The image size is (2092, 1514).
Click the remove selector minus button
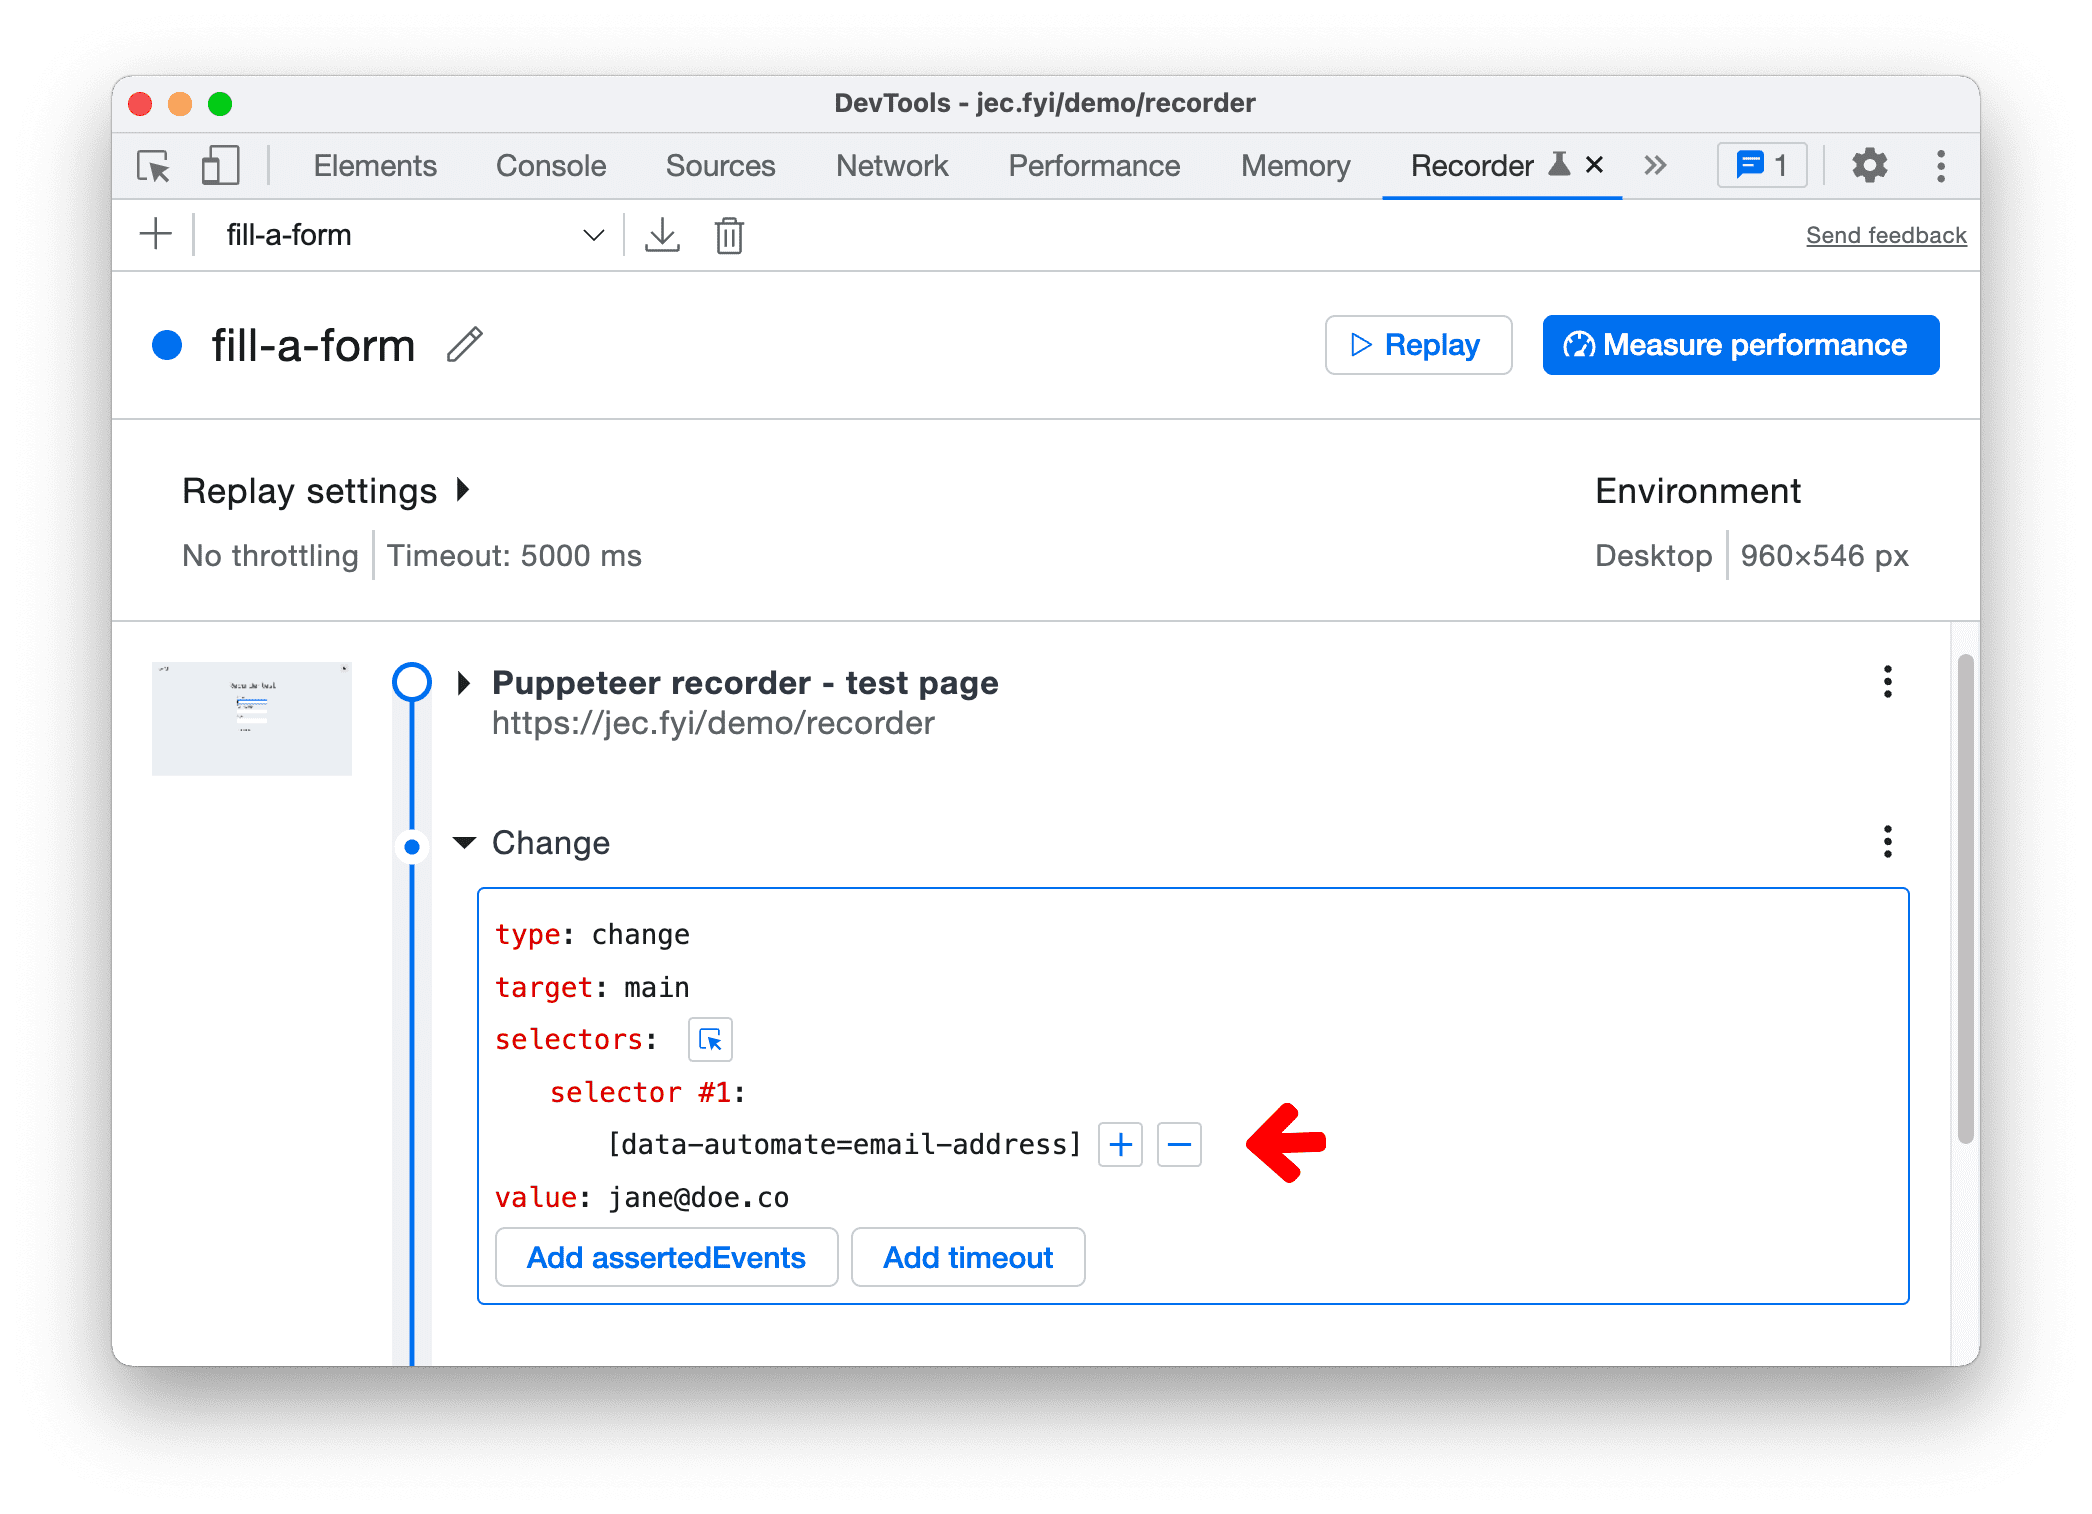click(x=1181, y=1144)
